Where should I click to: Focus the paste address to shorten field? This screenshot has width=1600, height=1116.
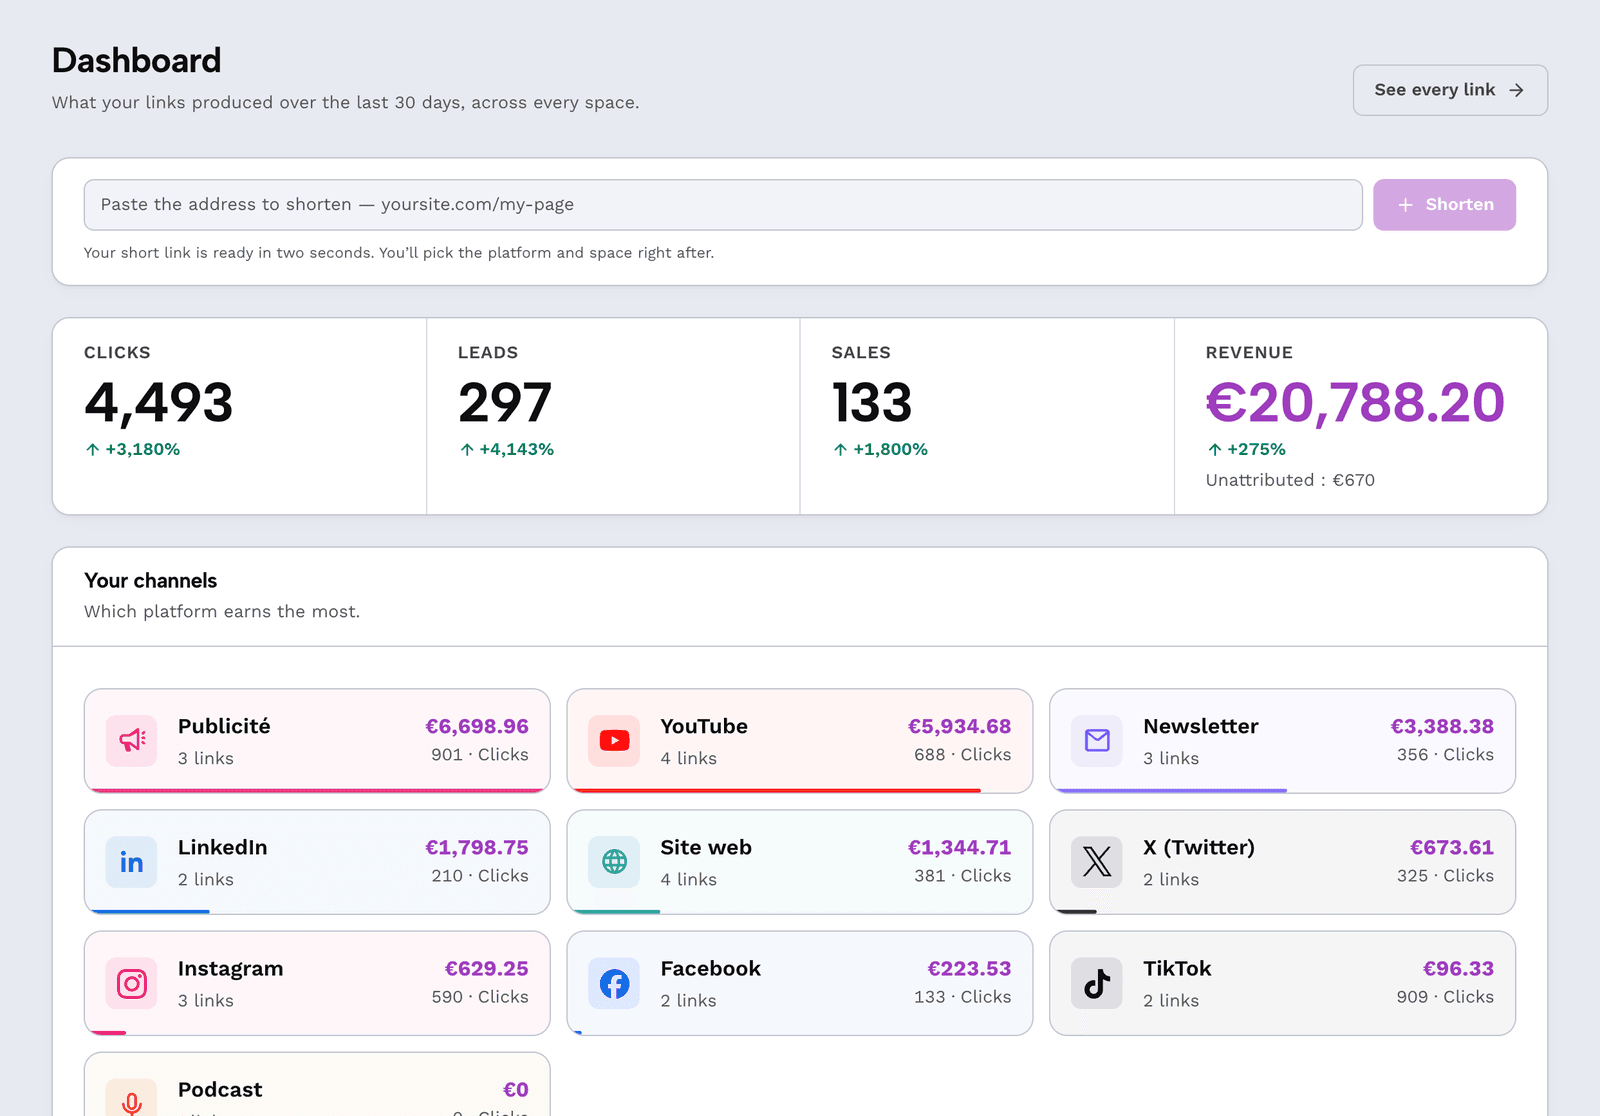723,205
